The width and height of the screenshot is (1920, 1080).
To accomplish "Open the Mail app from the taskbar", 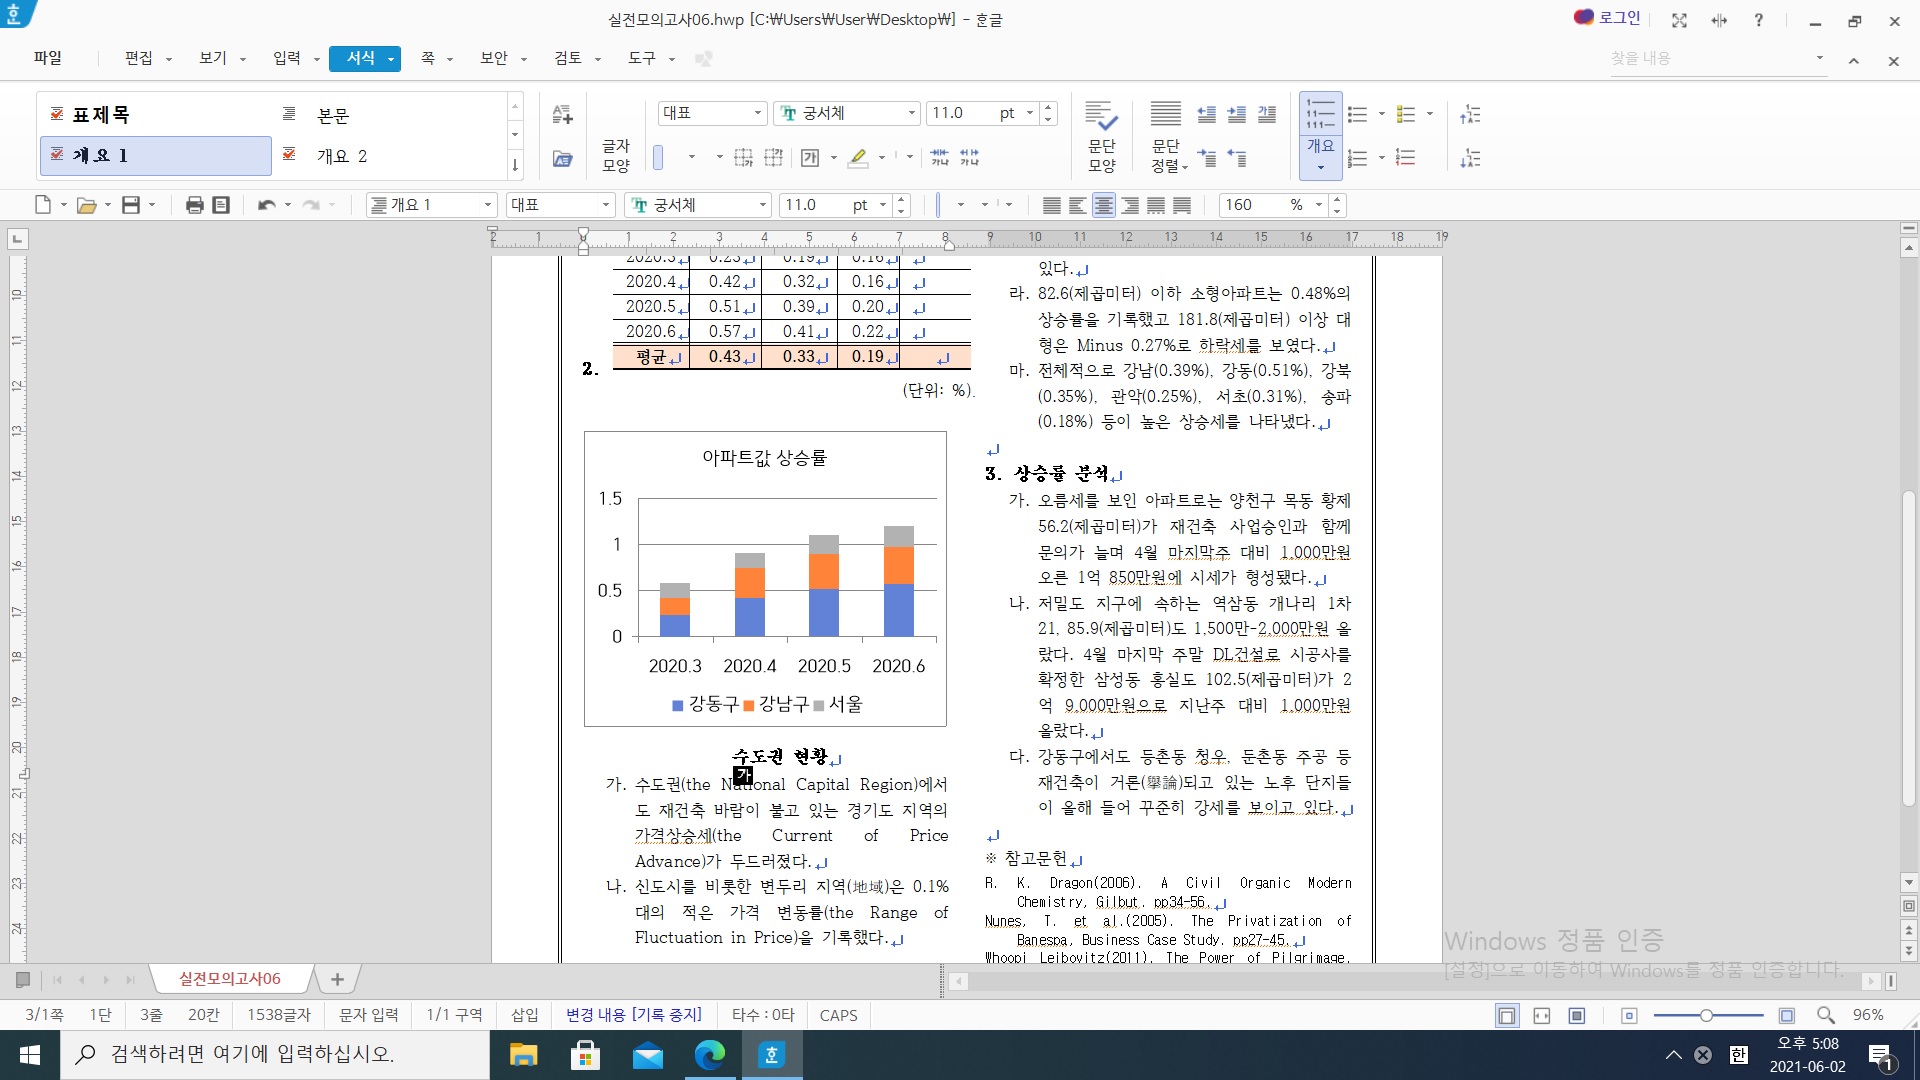I will tap(648, 1055).
